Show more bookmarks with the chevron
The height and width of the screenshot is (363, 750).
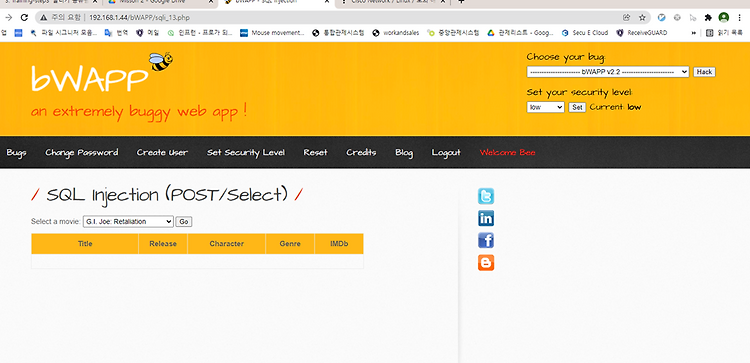click(x=694, y=33)
